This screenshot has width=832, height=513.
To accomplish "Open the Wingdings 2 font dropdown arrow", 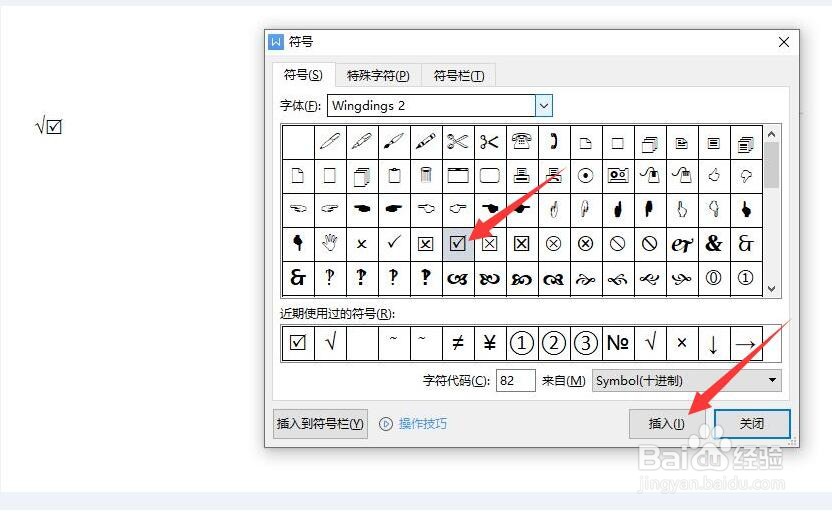I will click(544, 106).
